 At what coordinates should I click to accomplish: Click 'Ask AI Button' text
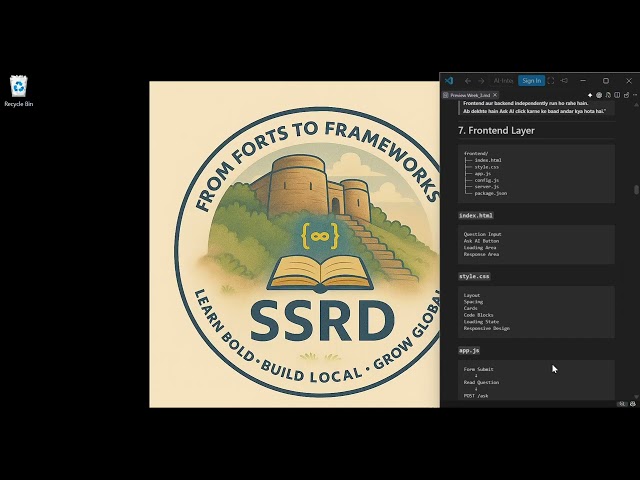pos(481,241)
